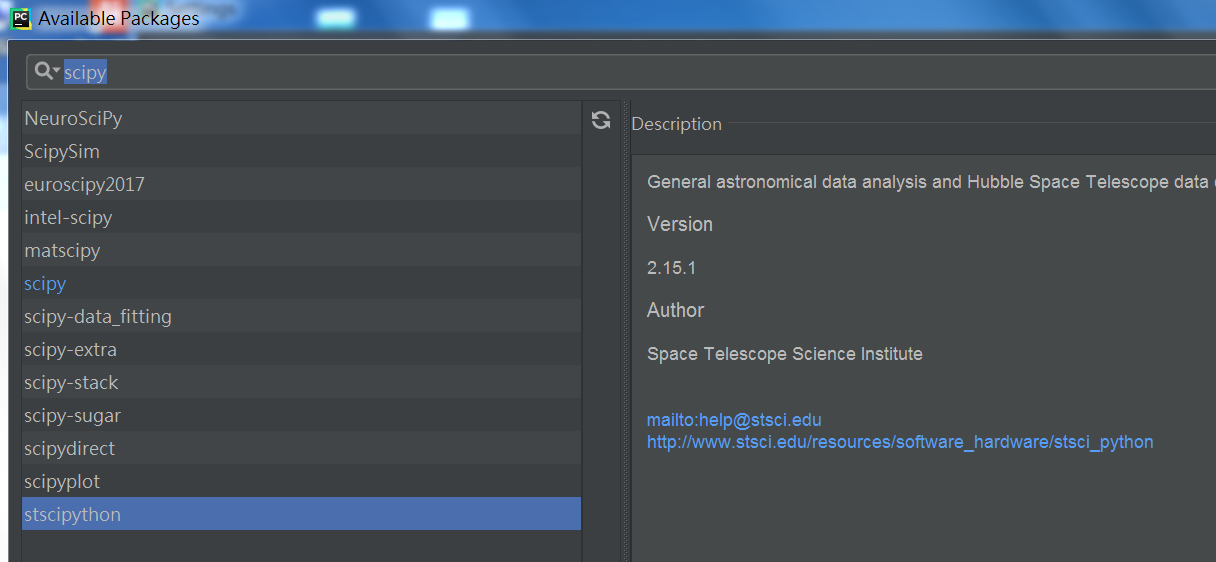Viewport: 1216px width, 562px height.
Task: Select intel-scipy package
Action: tap(301, 217)
